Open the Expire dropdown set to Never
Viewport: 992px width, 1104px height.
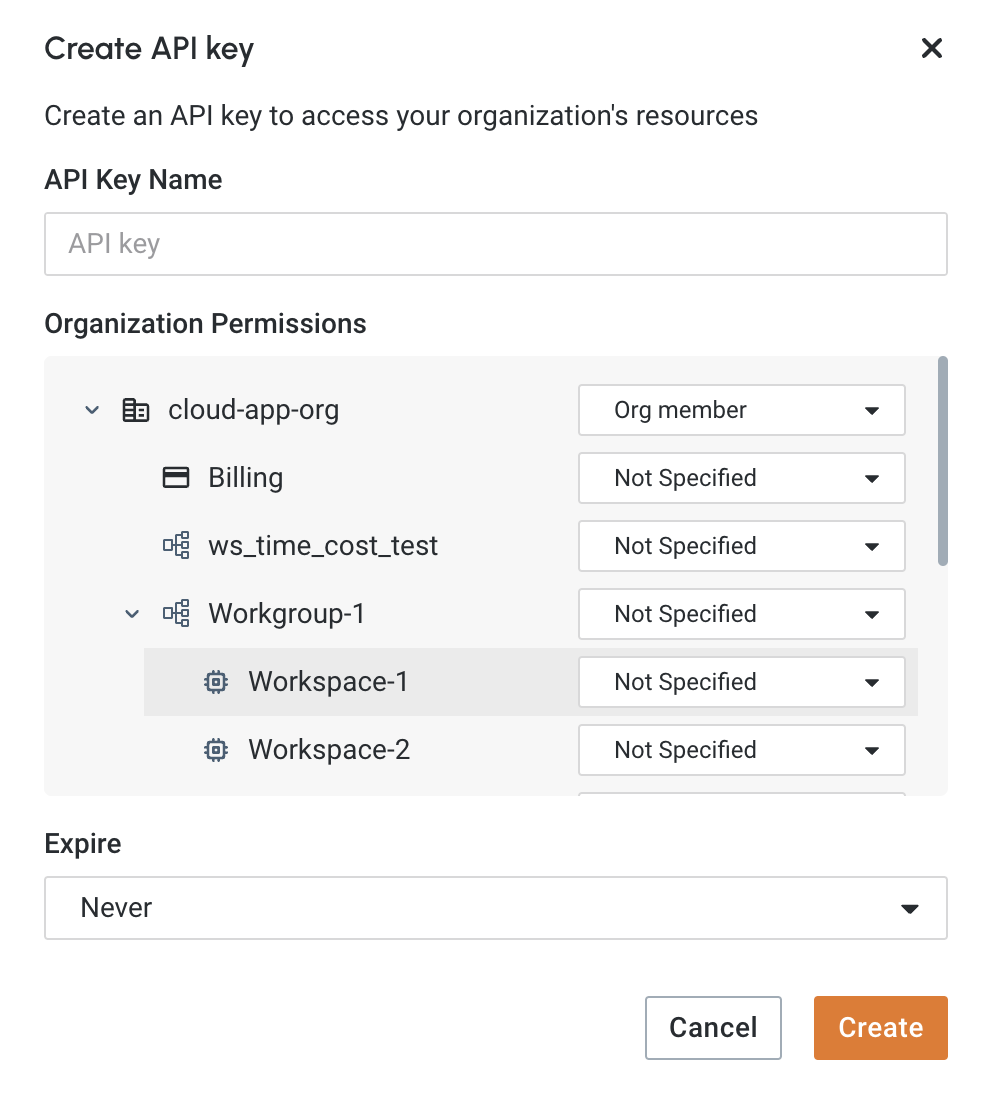tap(496, 907)
